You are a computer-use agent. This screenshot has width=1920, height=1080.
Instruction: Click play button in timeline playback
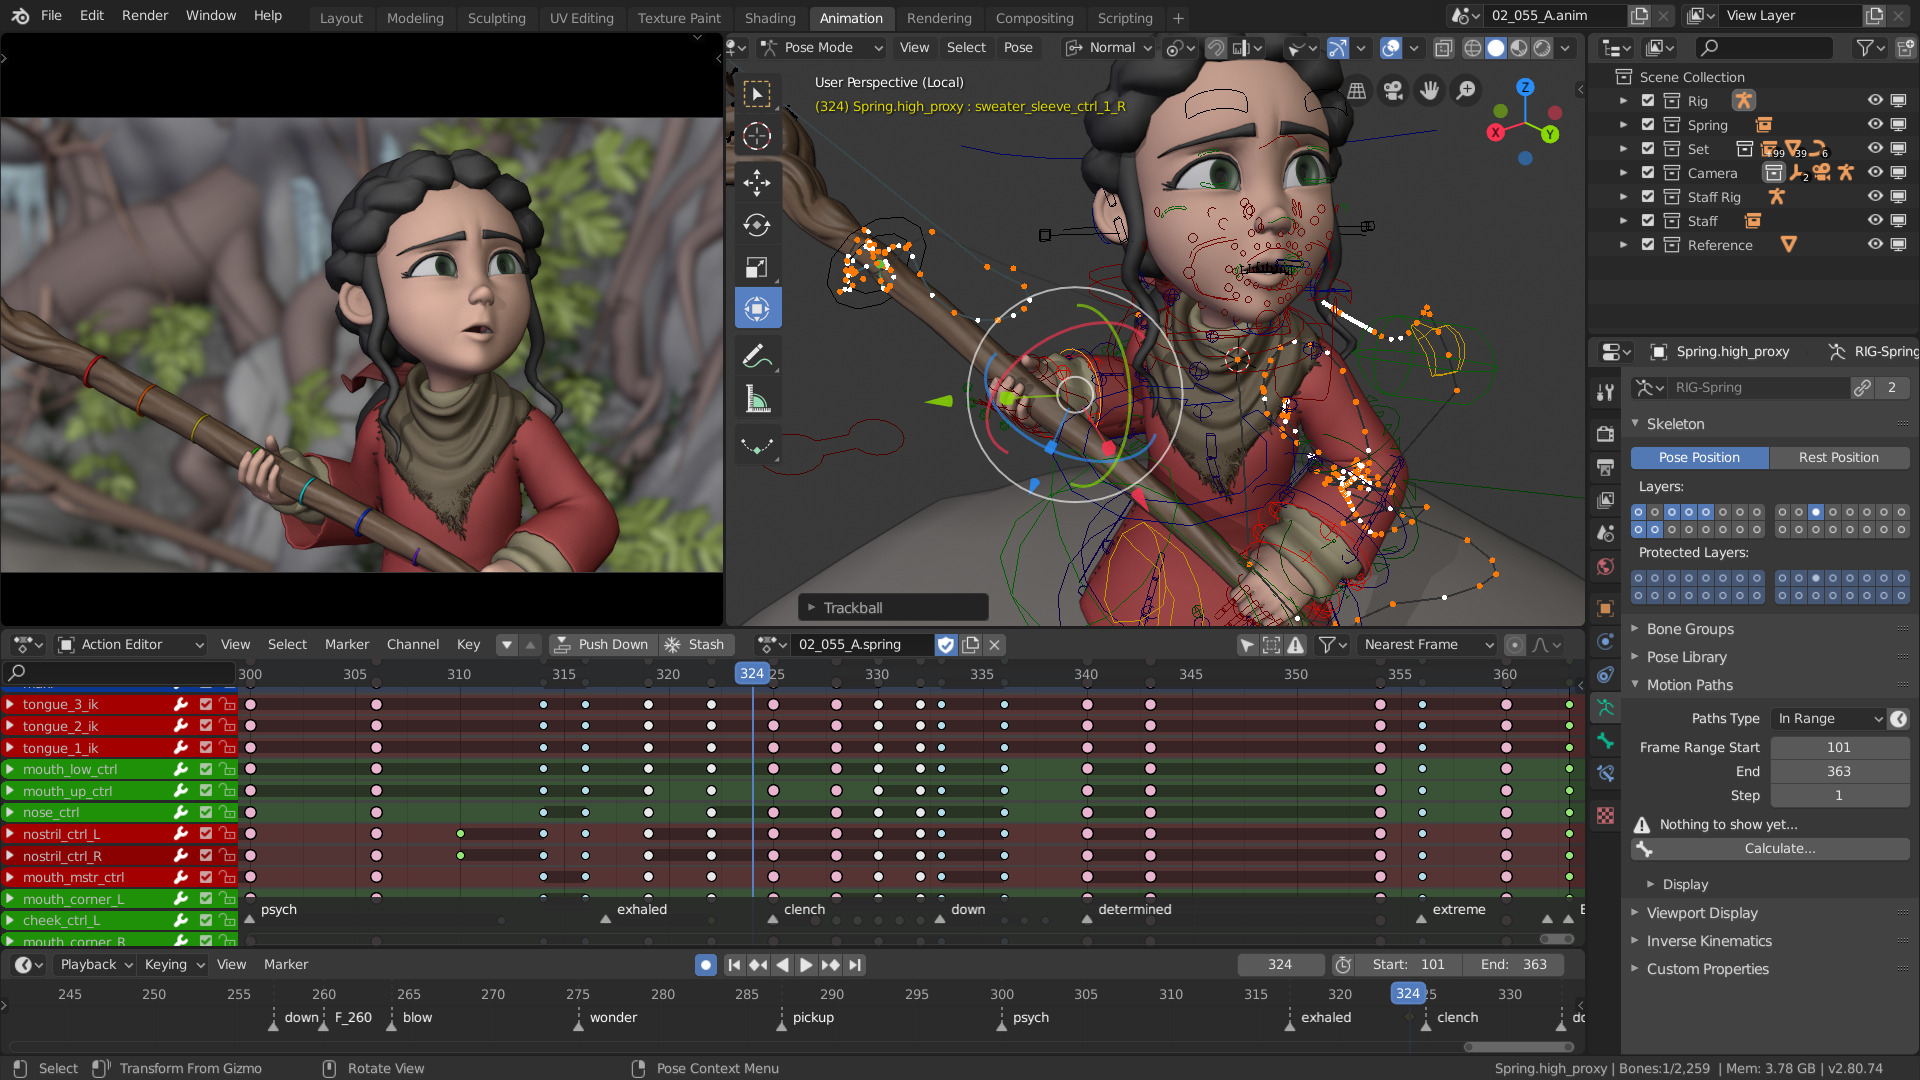804,964
